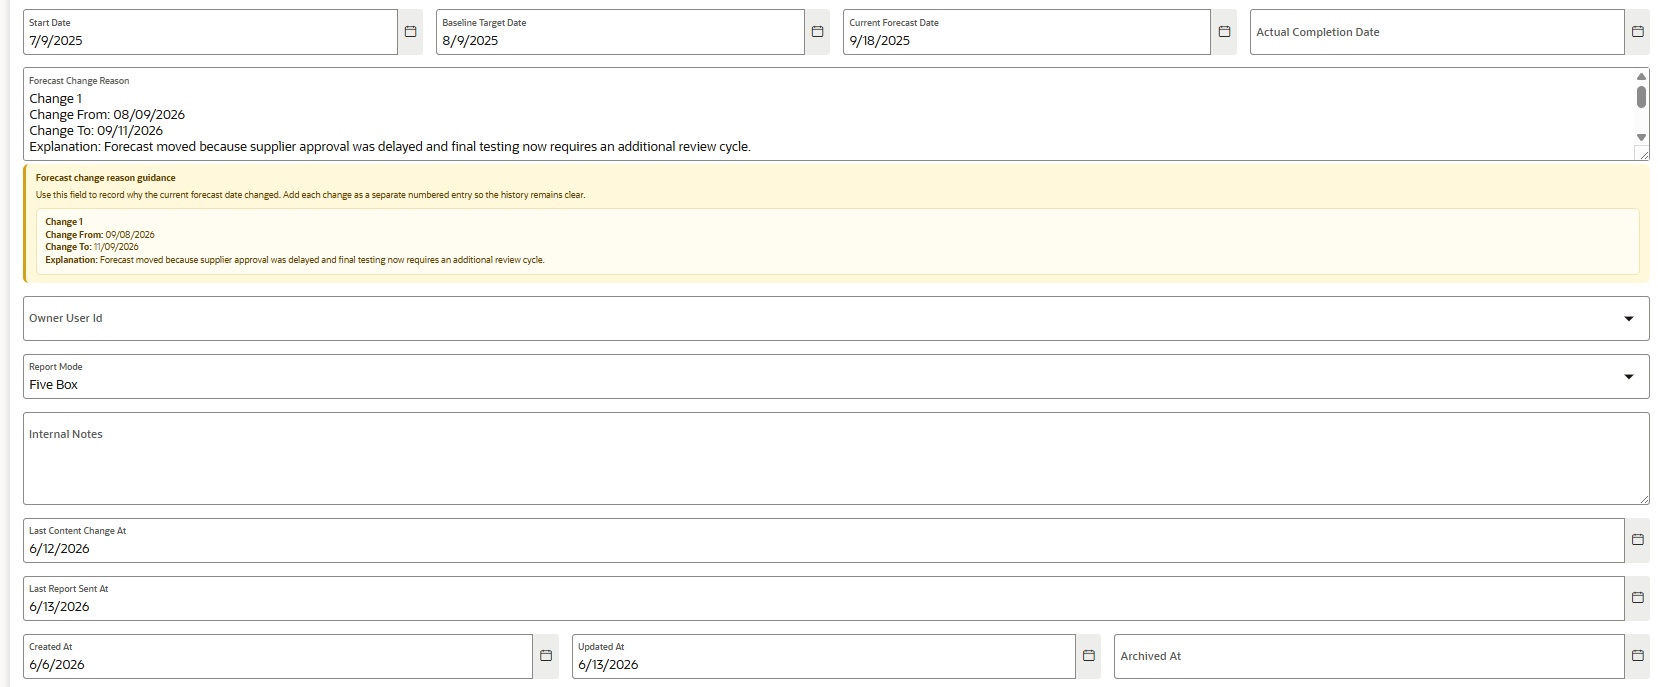Image resolution: width=1658 pixels, height=687 pixels.
Task: Open the Archived At calendar picker
Action: pos(1637,656)
